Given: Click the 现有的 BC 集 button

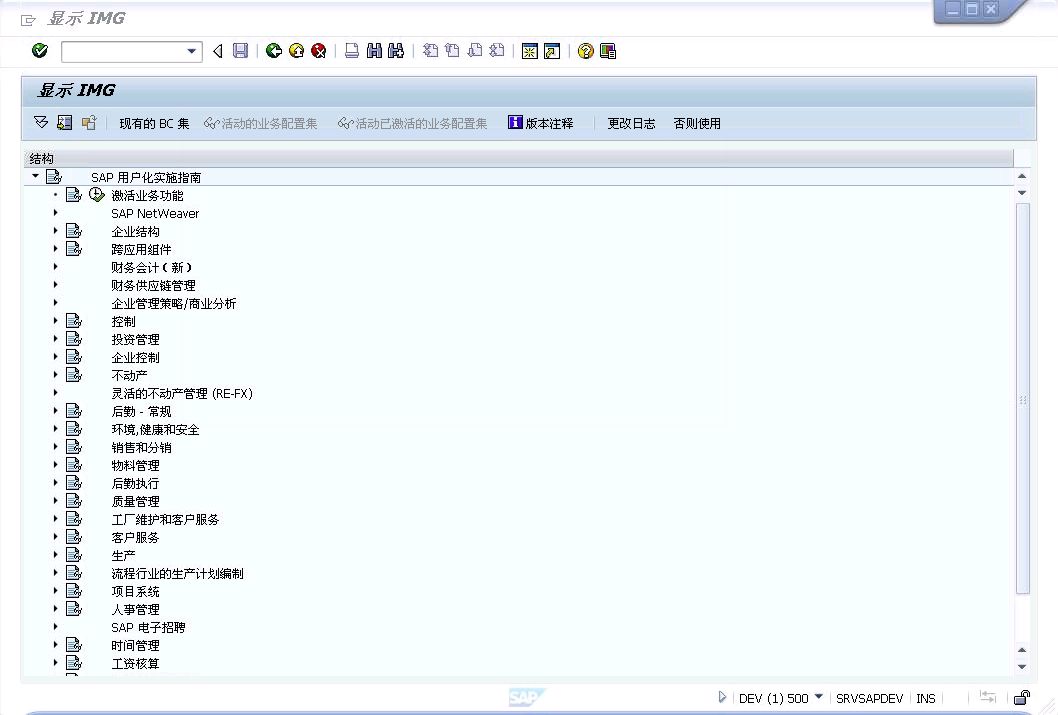Looking at the screenshot, I should coord(155,123).
